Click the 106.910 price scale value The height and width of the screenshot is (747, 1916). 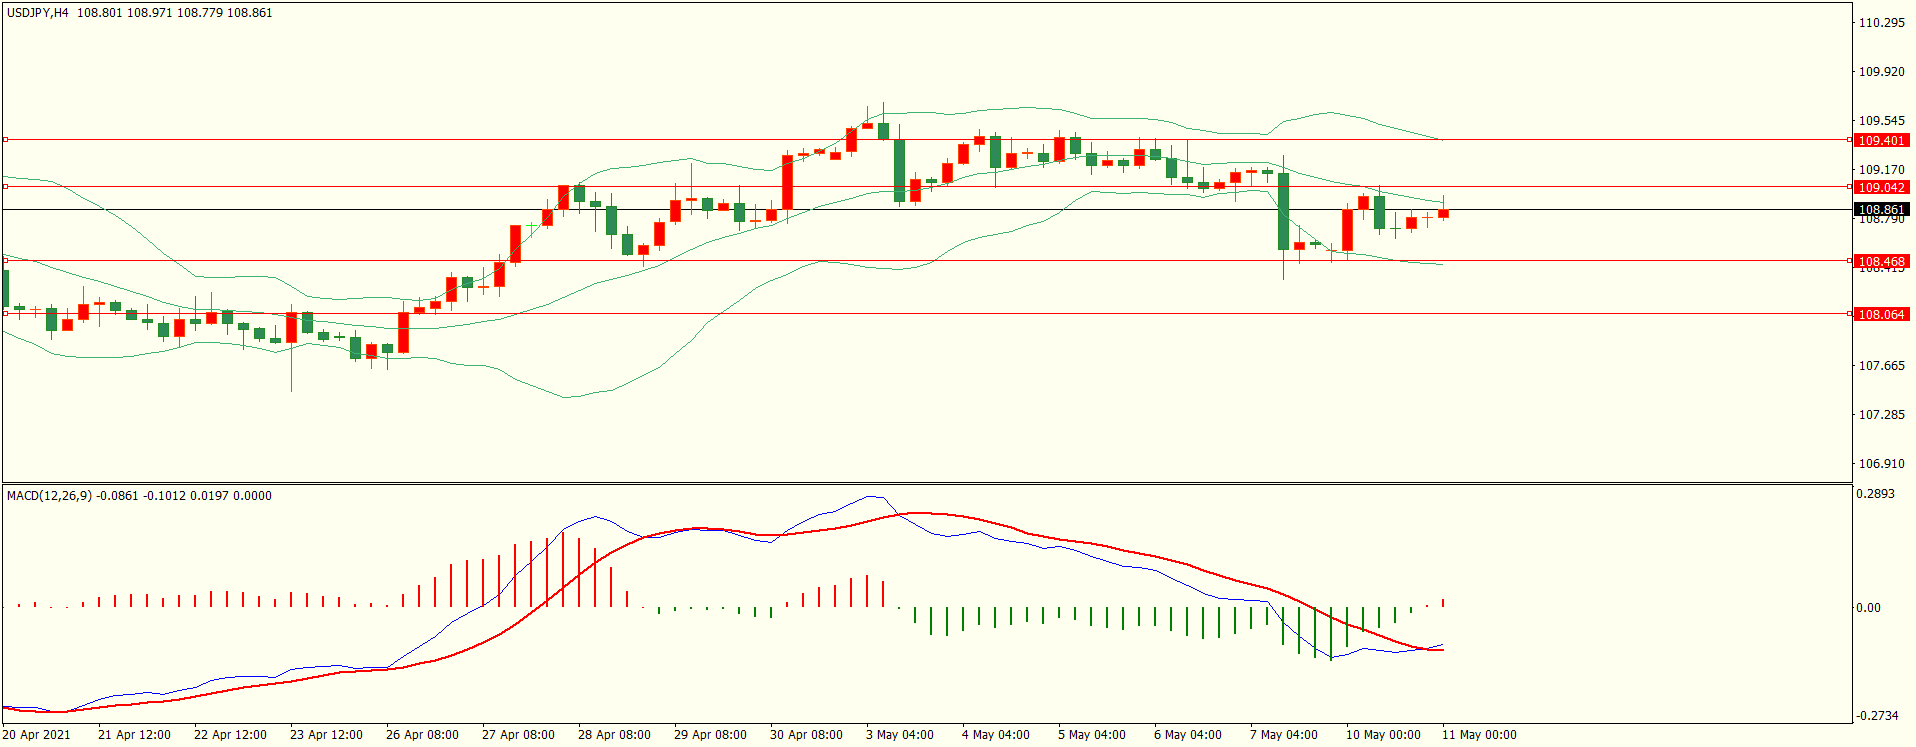click(x=1880, y=464)
